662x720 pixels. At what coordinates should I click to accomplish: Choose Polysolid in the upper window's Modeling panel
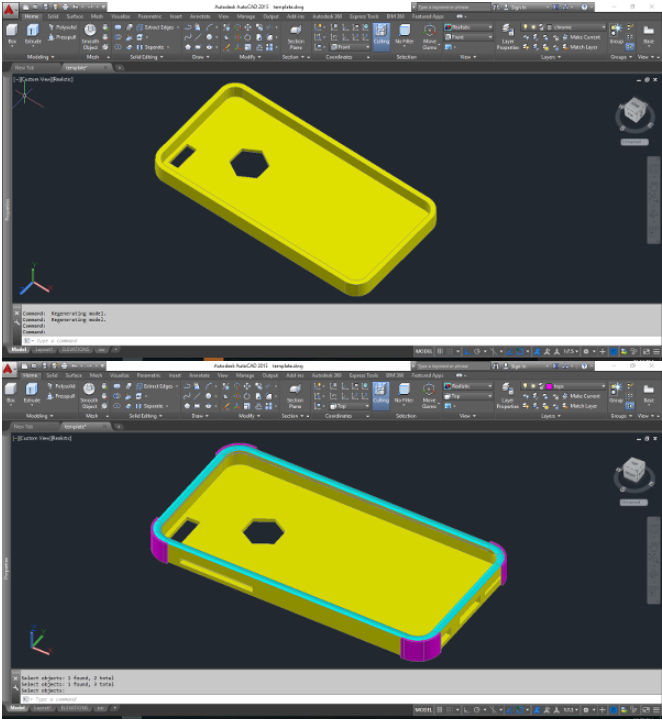click(62, 27)
